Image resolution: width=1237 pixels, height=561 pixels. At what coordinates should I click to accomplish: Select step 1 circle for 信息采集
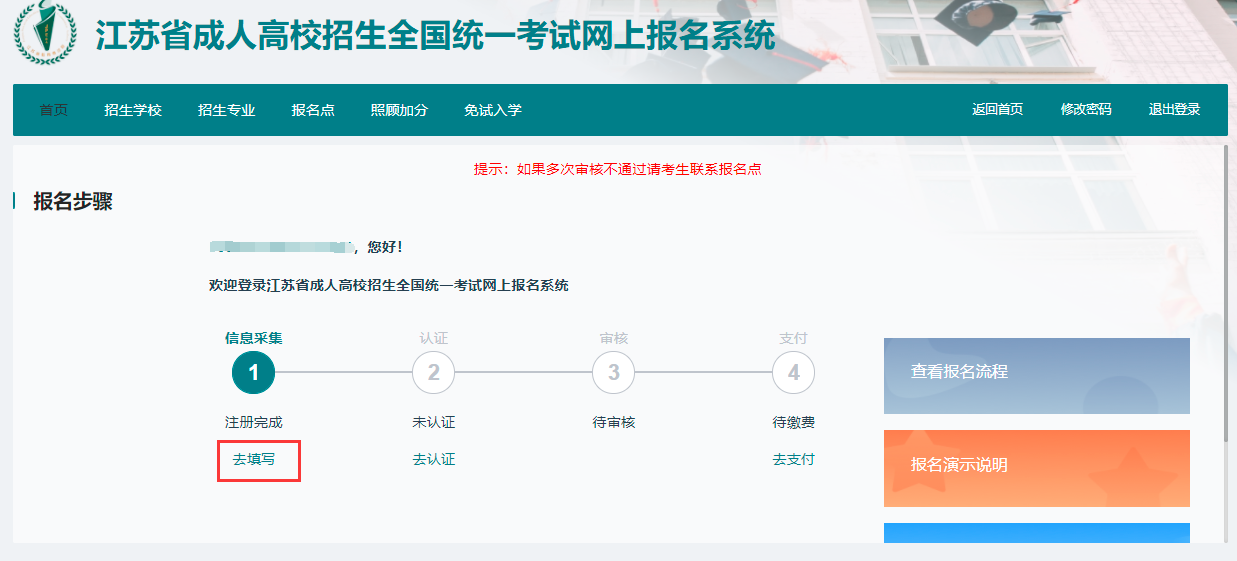coord(254,373)
